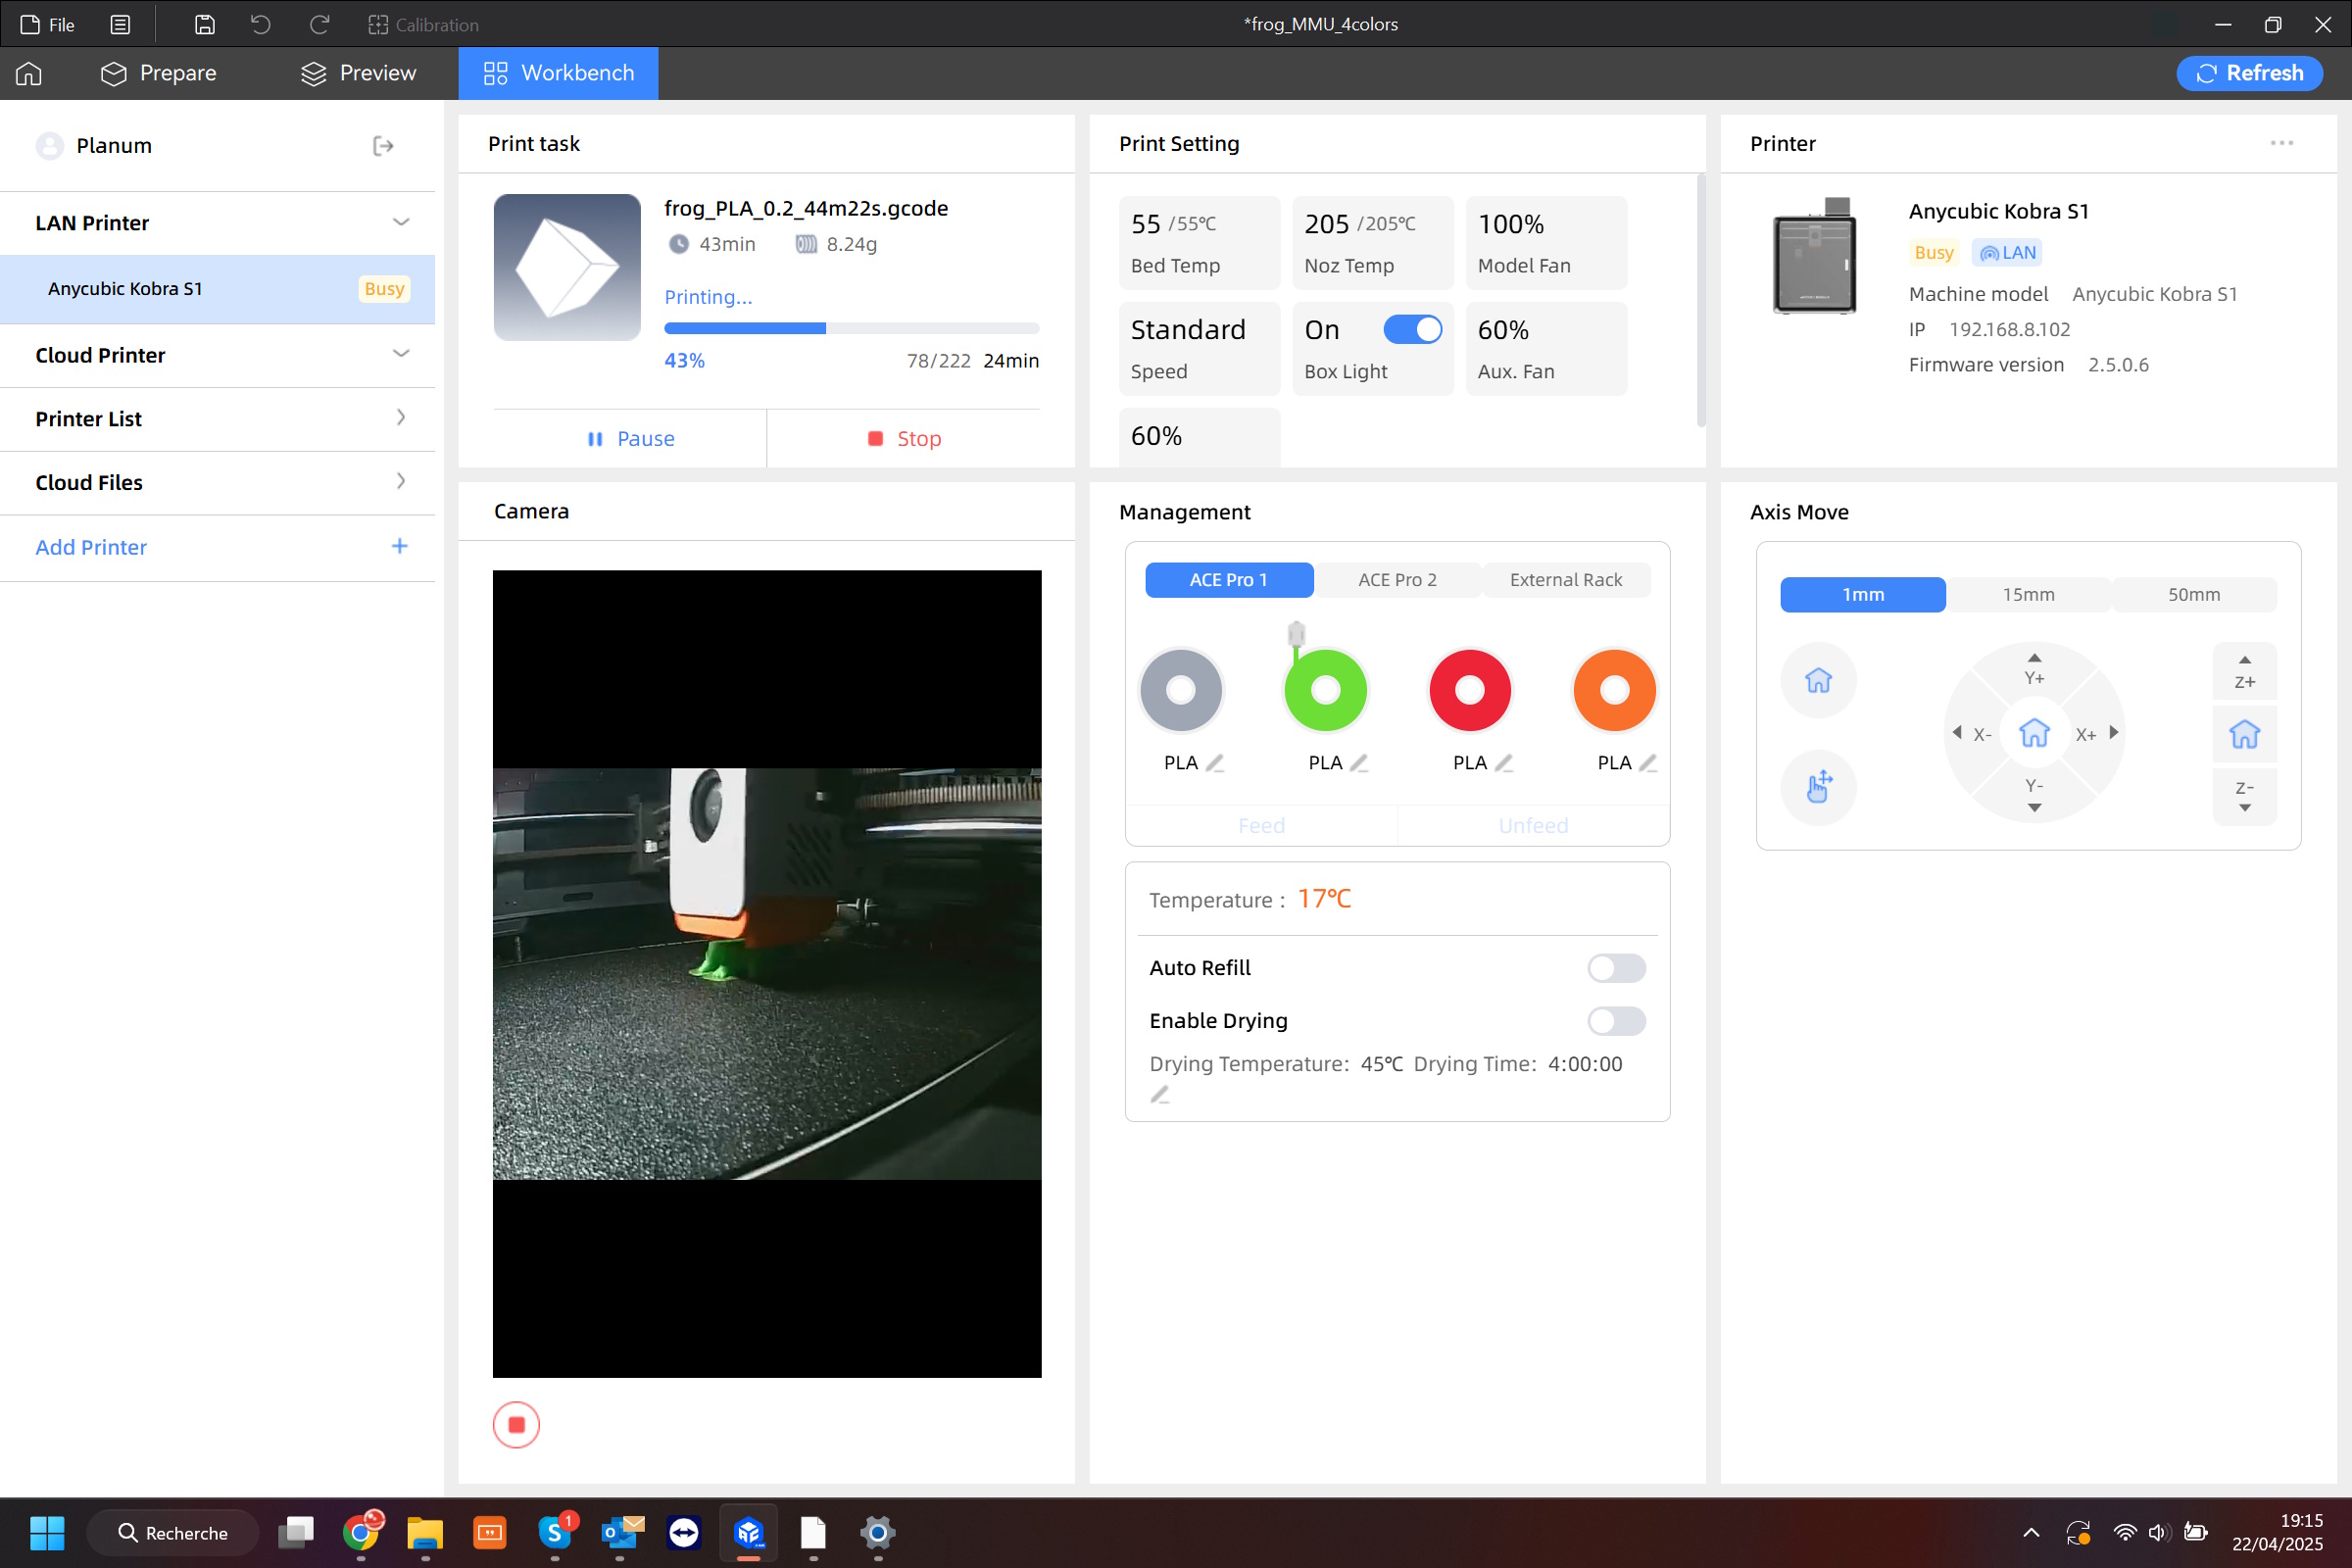
Task: Edit the gray spool PLA pencil icon
Action: pos(1215,763)
